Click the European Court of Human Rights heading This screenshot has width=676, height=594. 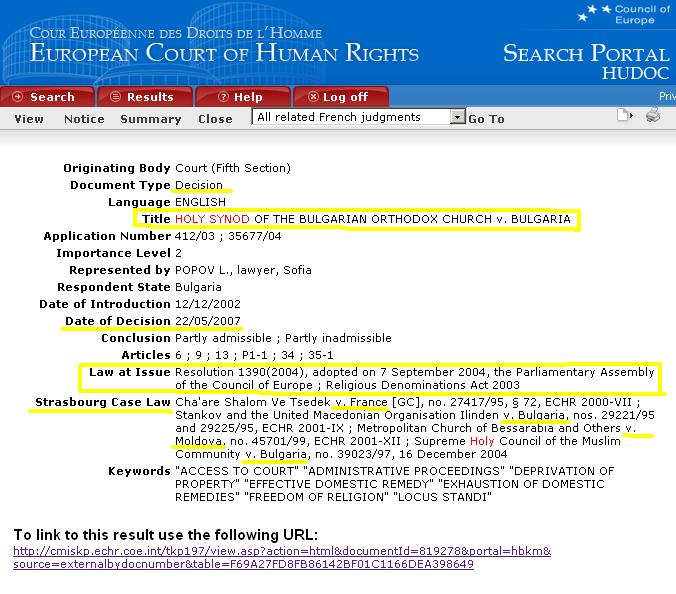(224, 53)
